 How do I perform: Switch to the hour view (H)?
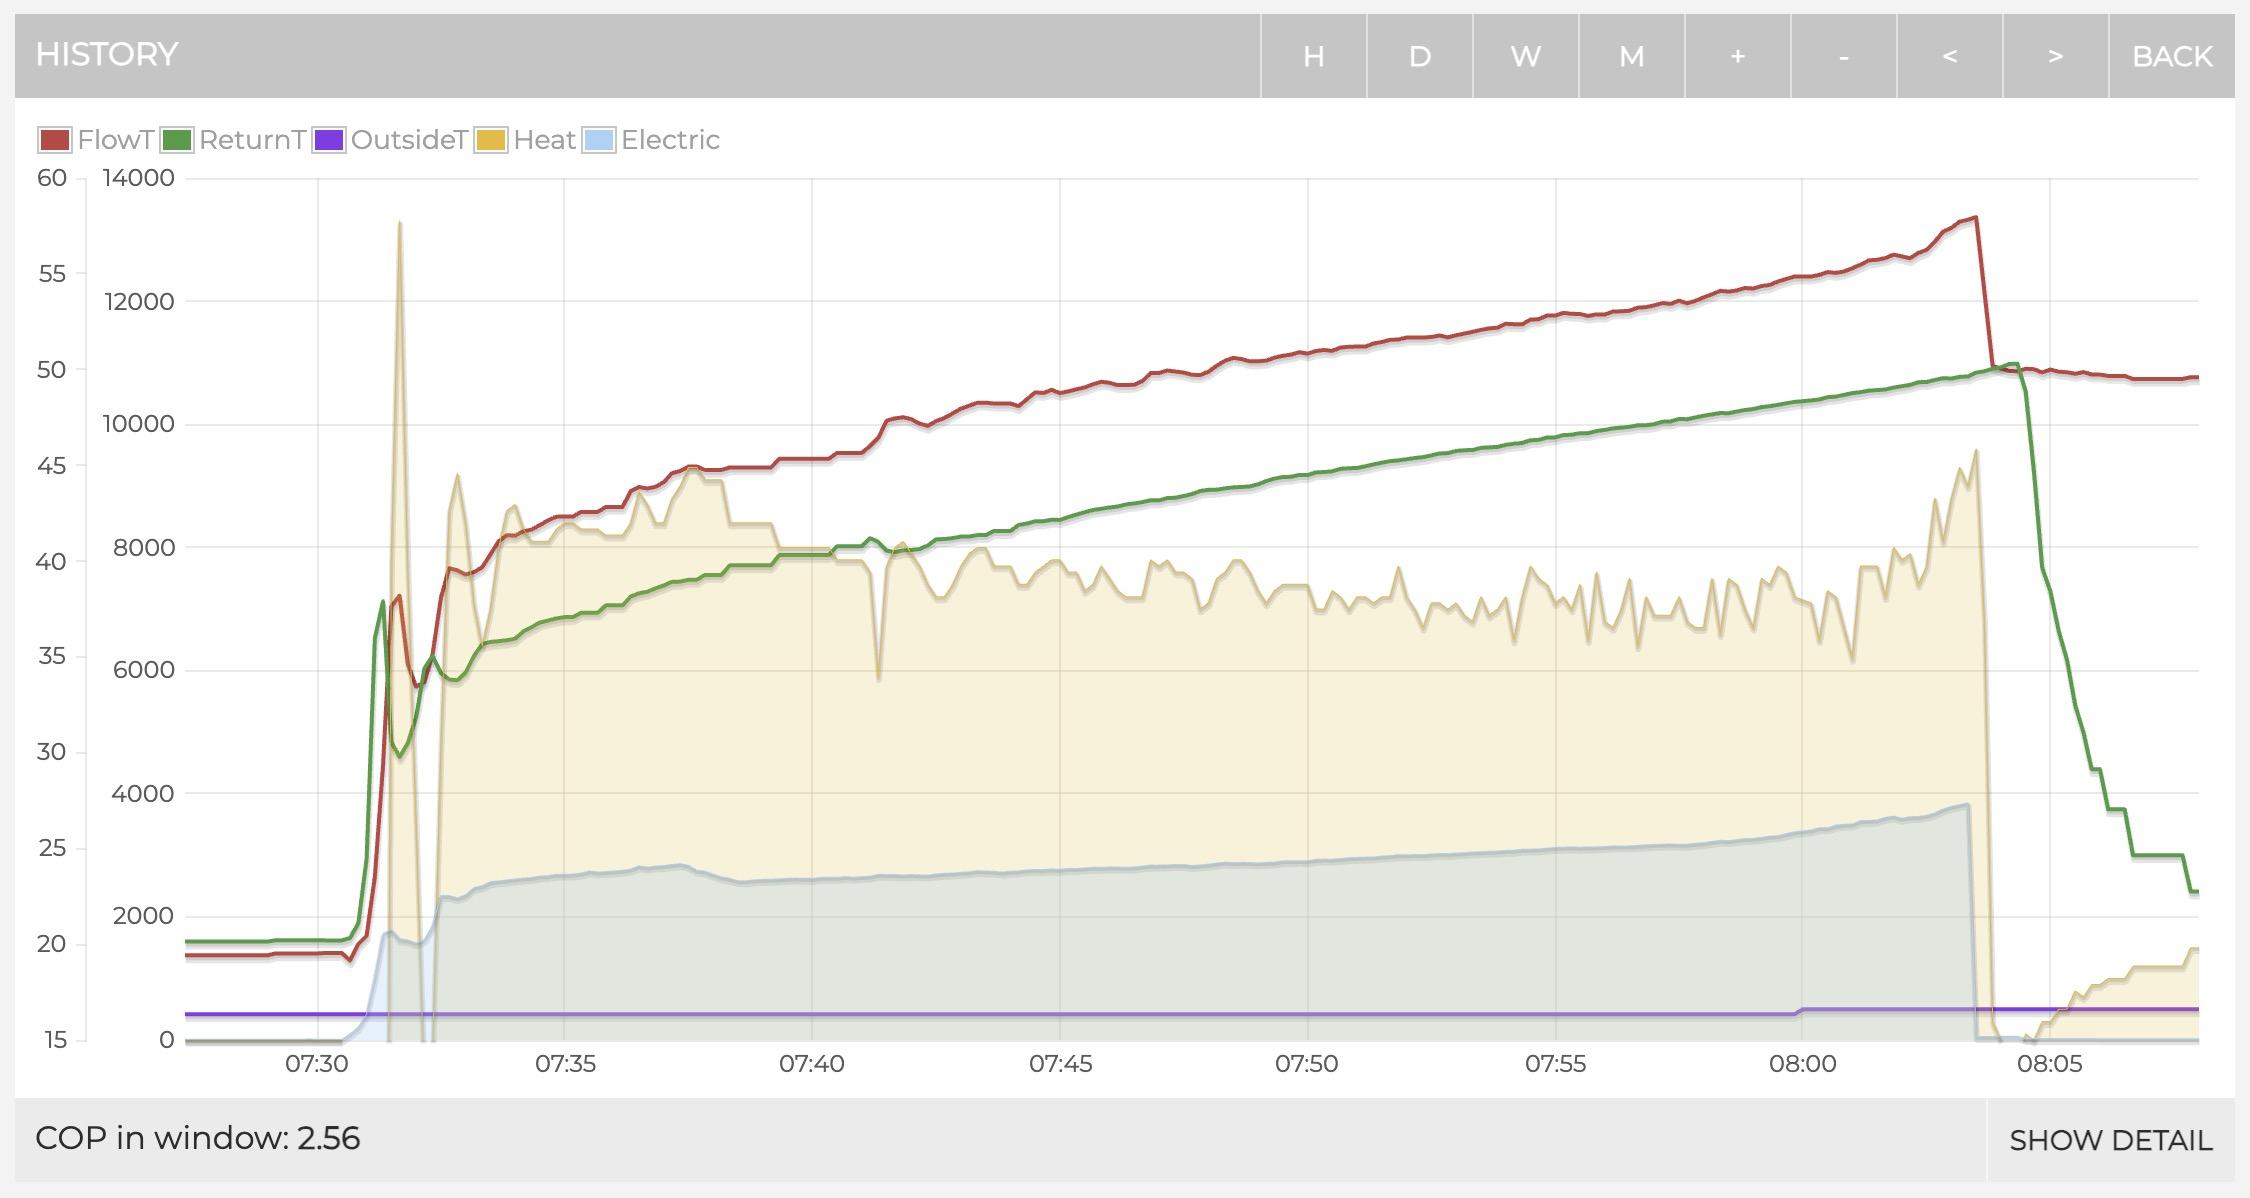tap(1313, 56)
